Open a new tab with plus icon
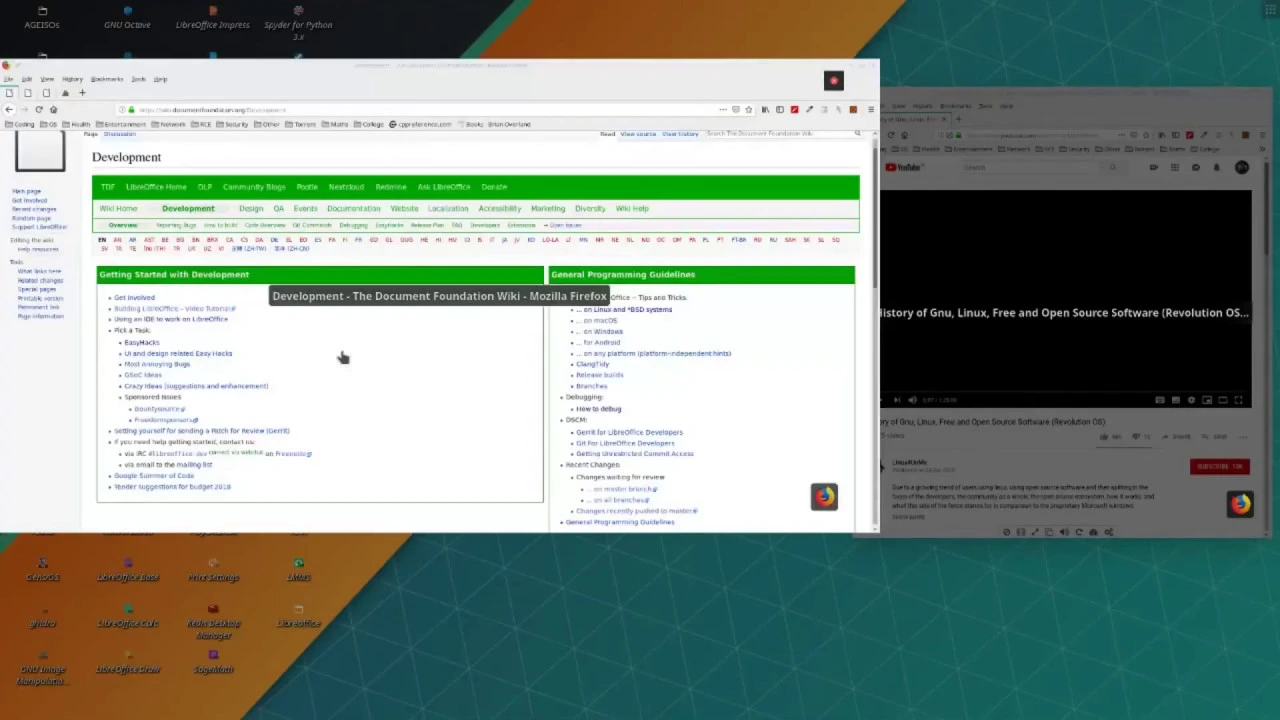Viewport: 1280px width, 720px height. (82, 93)
